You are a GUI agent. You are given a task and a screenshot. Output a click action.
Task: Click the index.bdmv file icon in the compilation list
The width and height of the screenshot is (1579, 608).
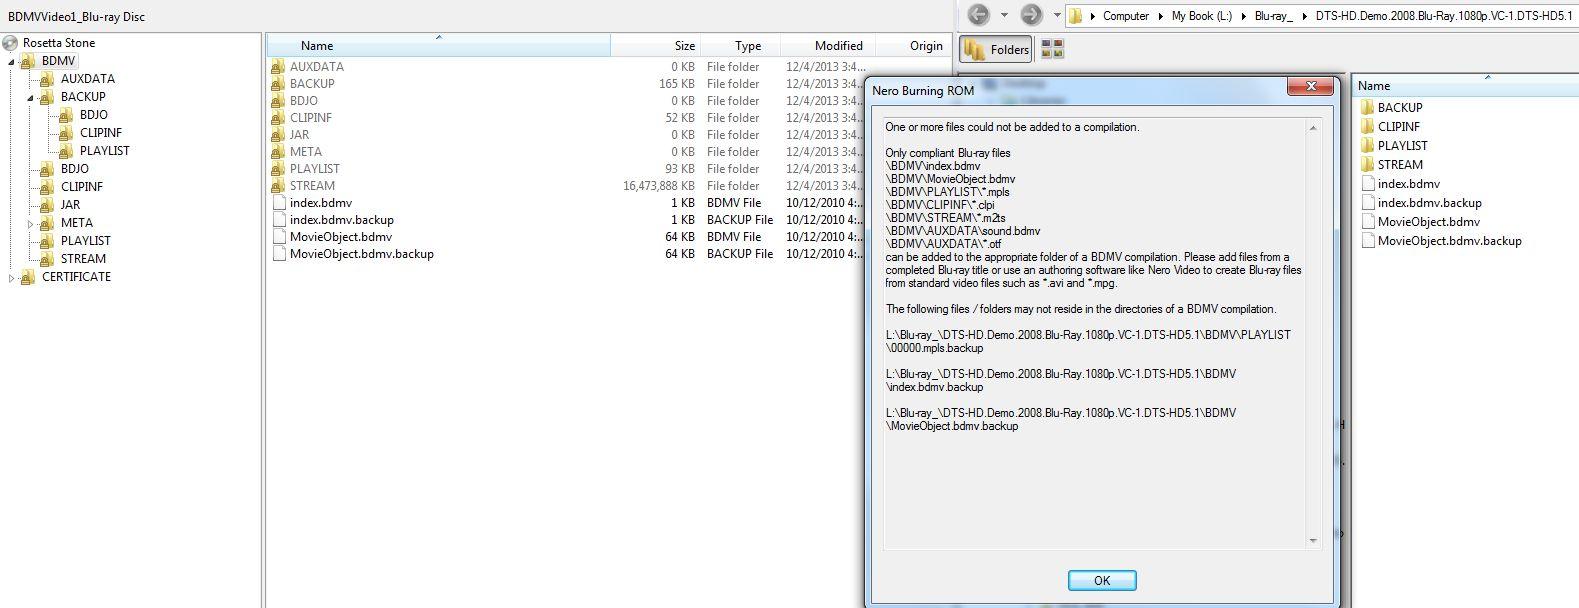point(279,203)
